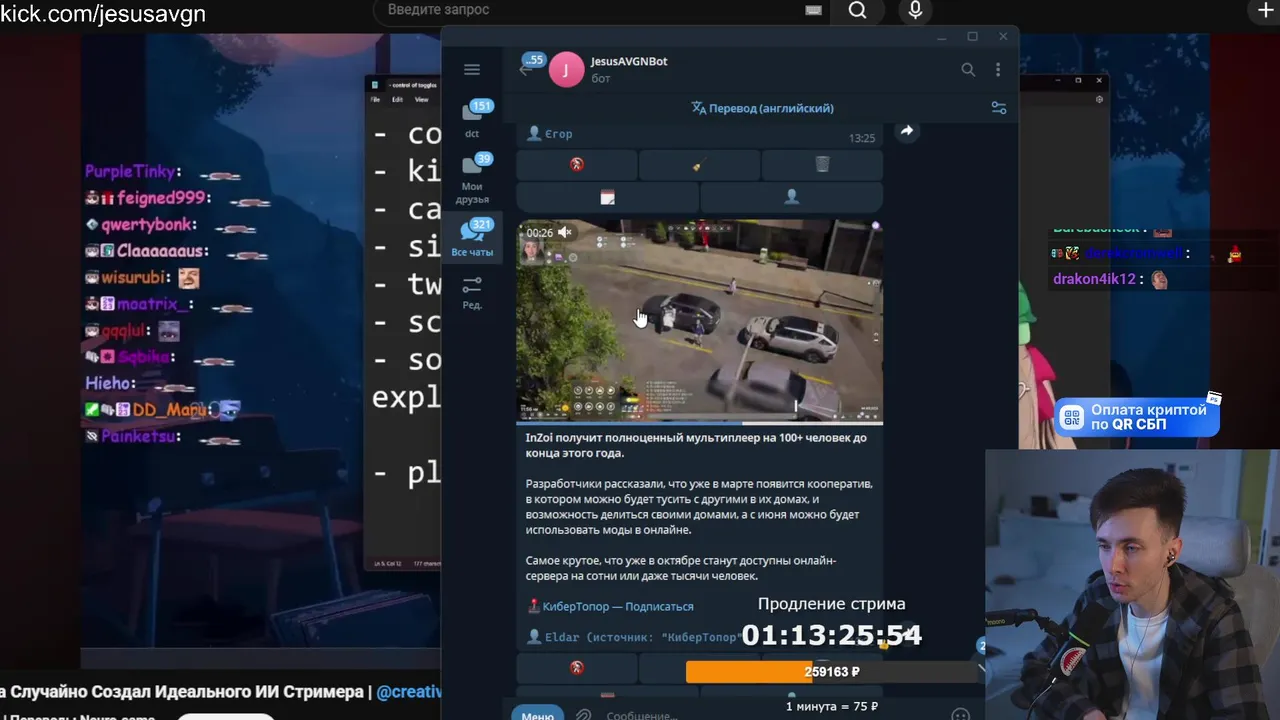Click the calendar bot button

click(607, 197)
